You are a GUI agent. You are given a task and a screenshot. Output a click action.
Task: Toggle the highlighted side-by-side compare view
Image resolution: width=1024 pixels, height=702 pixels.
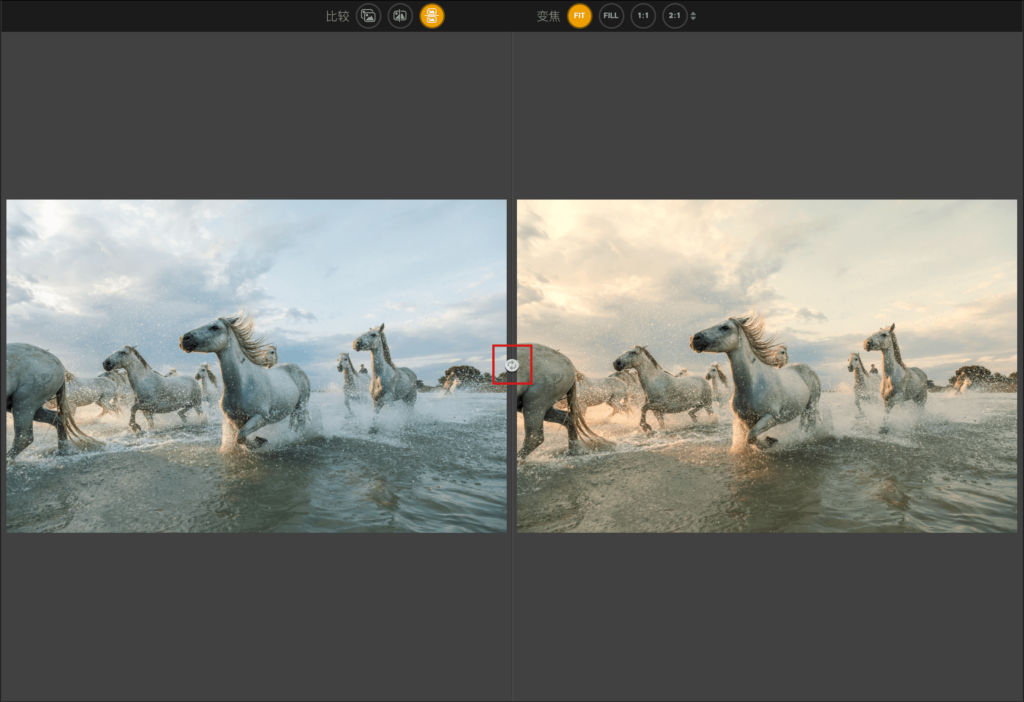point(432,16)
